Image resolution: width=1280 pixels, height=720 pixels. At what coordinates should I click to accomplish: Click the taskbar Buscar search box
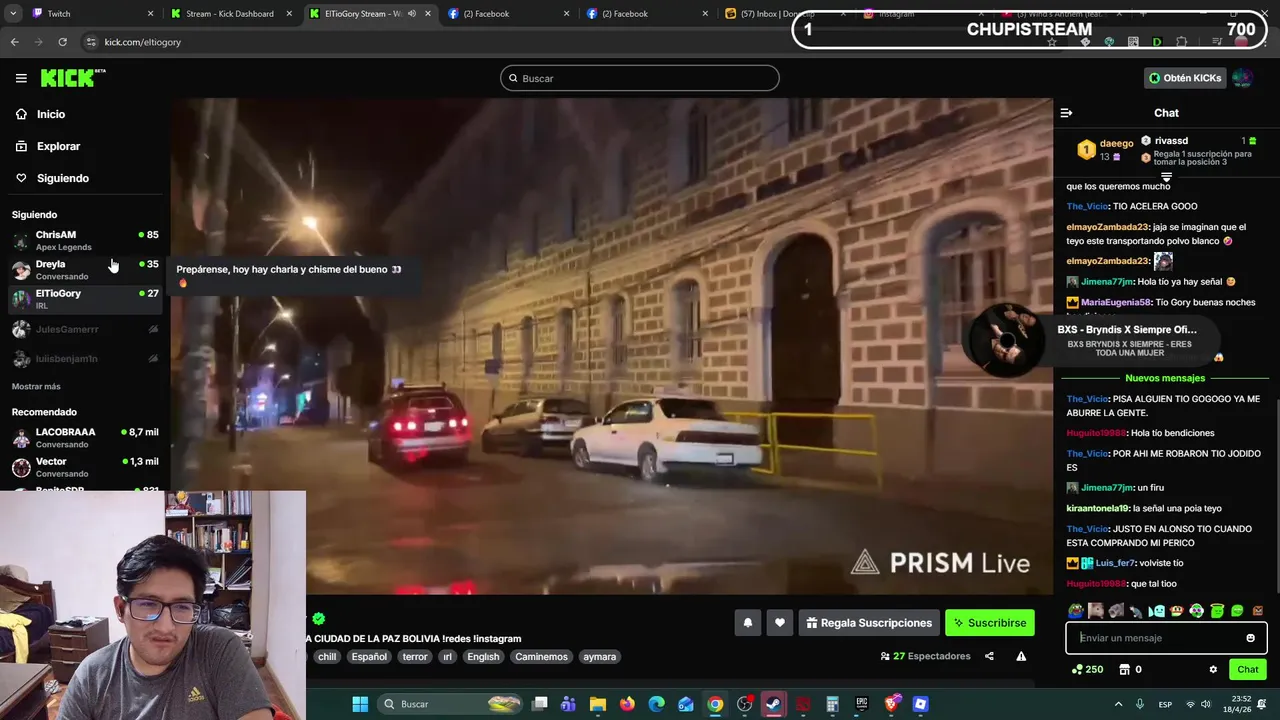[x=451, y=704]
